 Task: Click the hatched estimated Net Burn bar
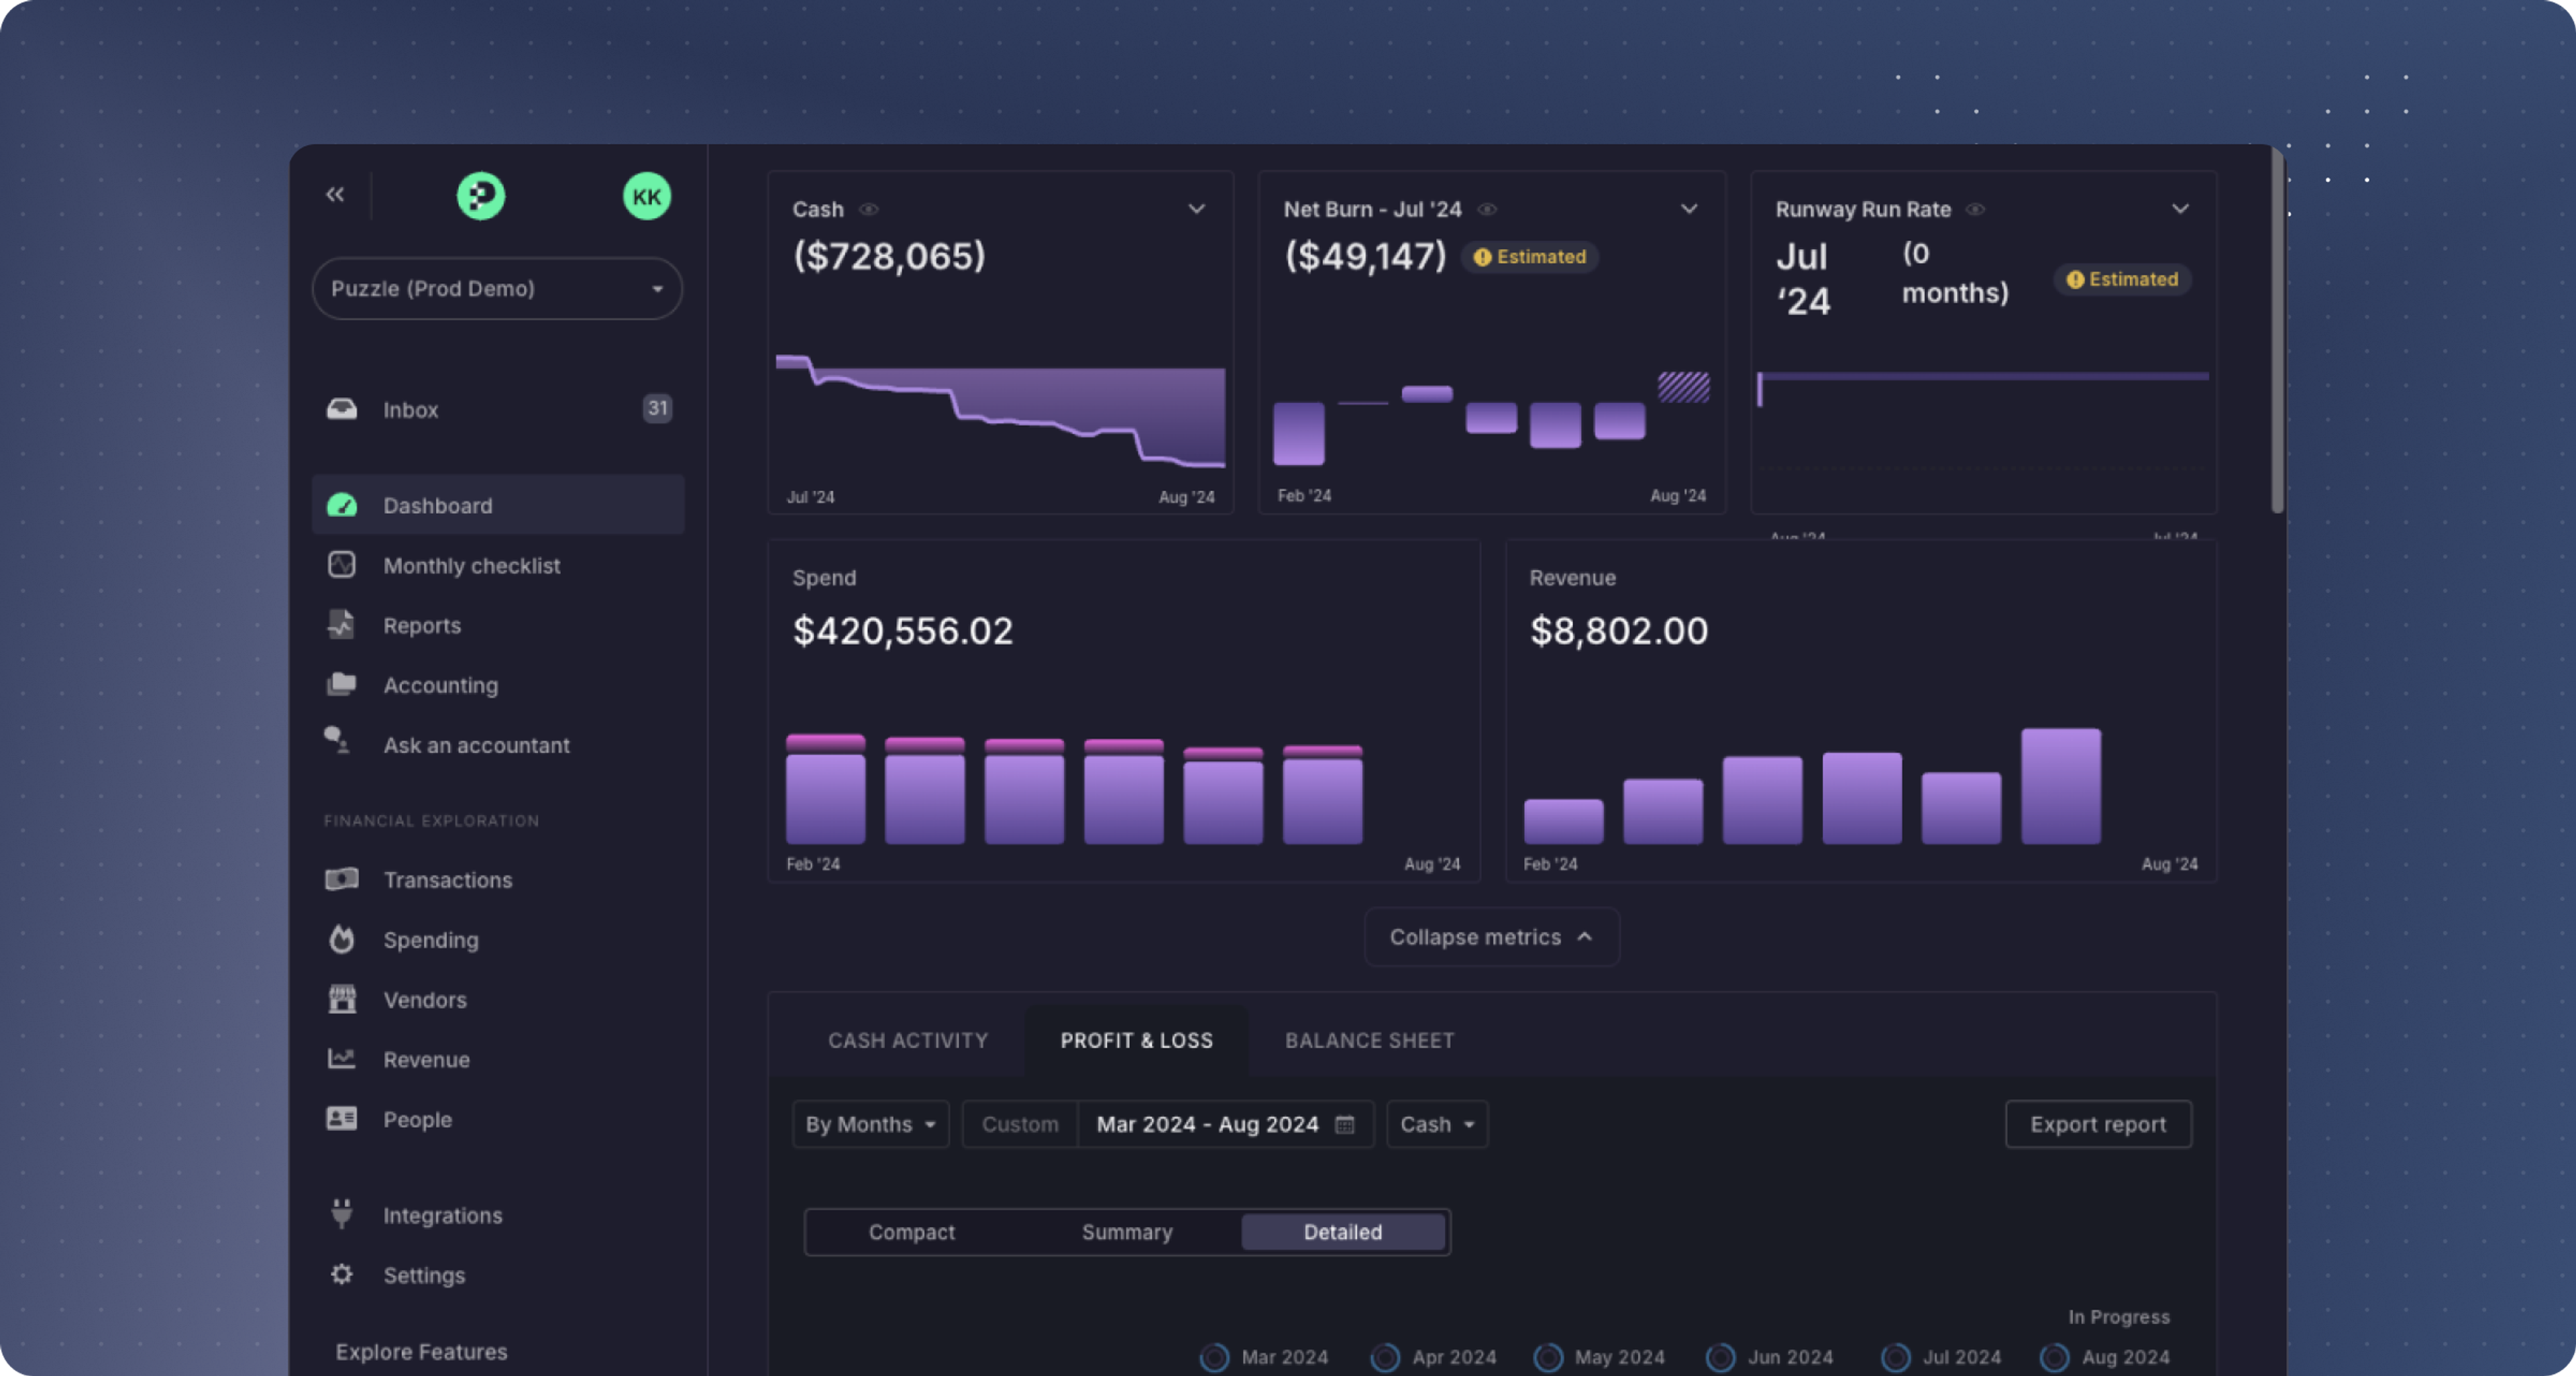1683,387
